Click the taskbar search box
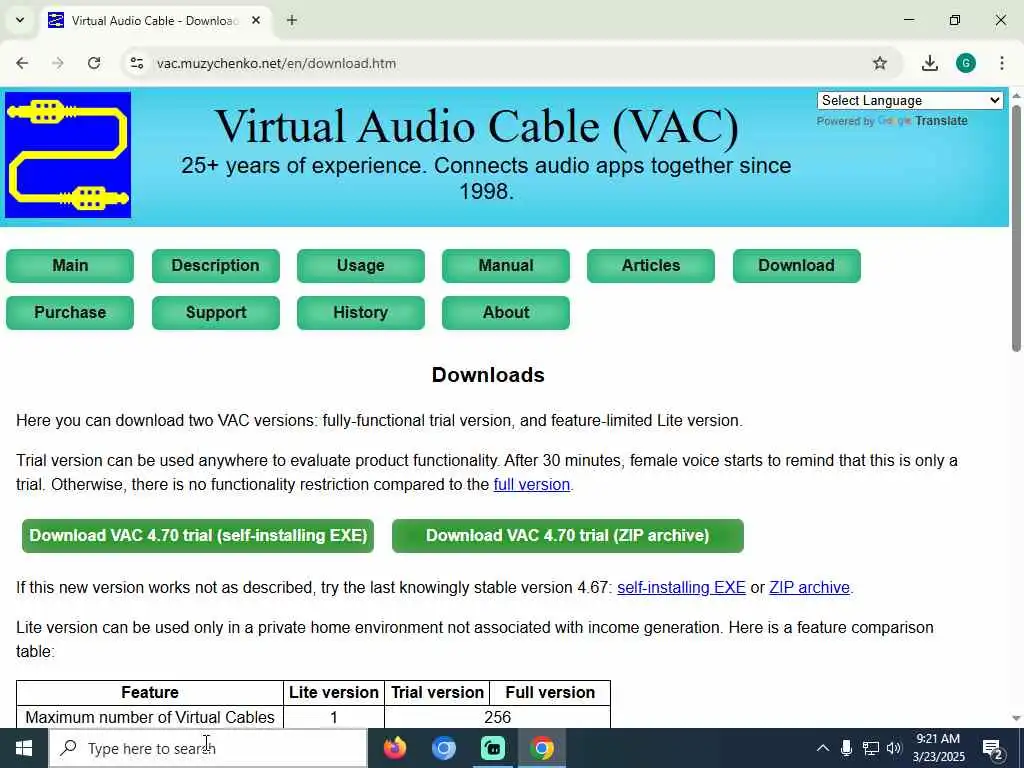 208,748
